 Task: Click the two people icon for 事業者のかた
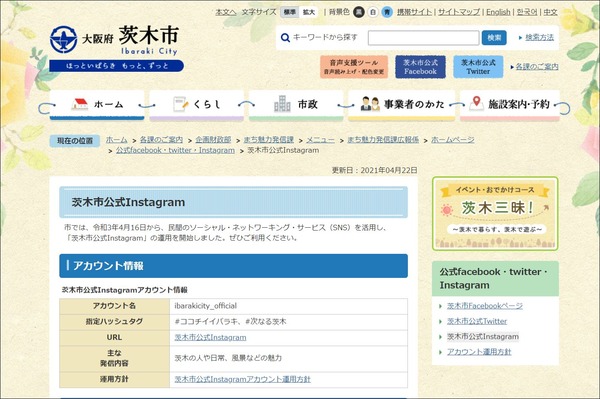[x=370, y=104]
